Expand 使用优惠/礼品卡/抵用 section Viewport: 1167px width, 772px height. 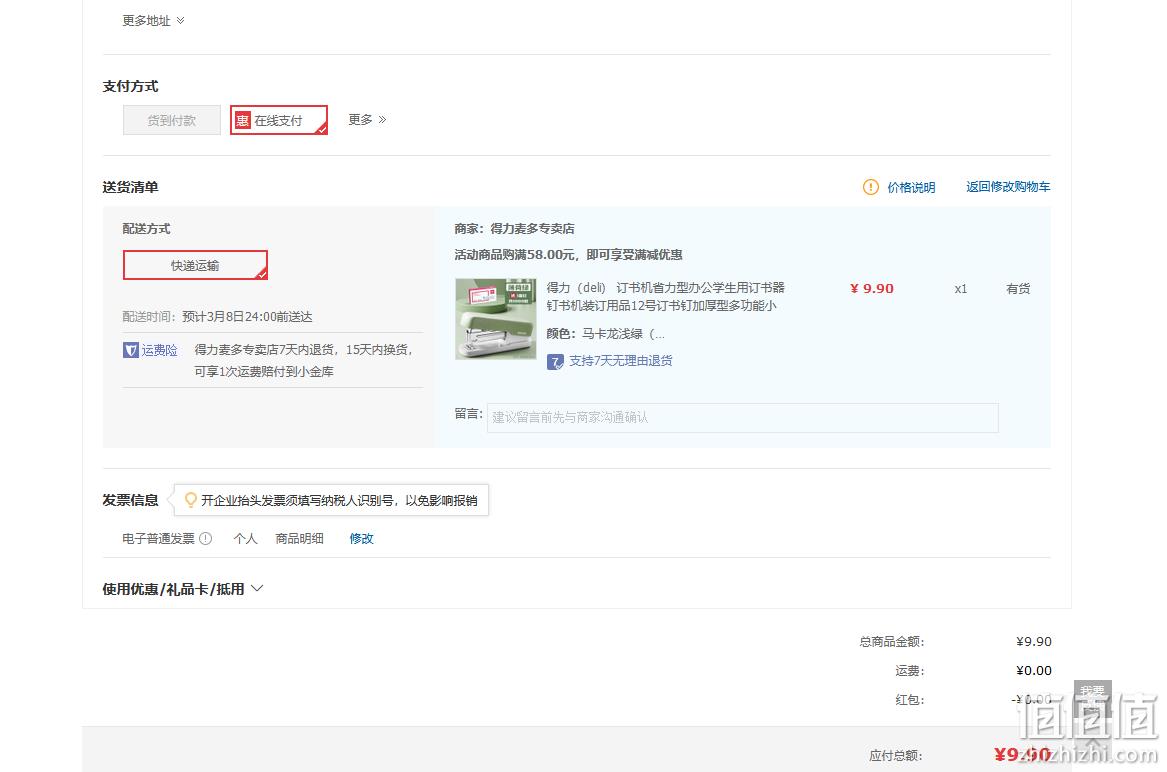click(182, 589)
